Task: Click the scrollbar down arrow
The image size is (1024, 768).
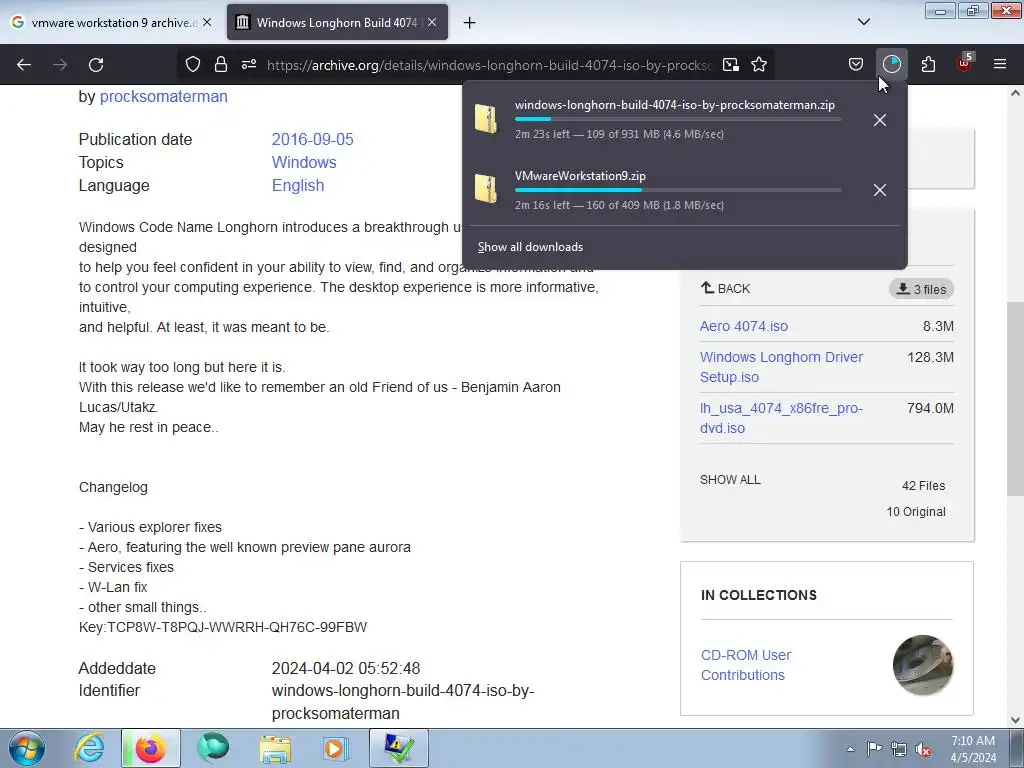Action: coord(1016,720)
